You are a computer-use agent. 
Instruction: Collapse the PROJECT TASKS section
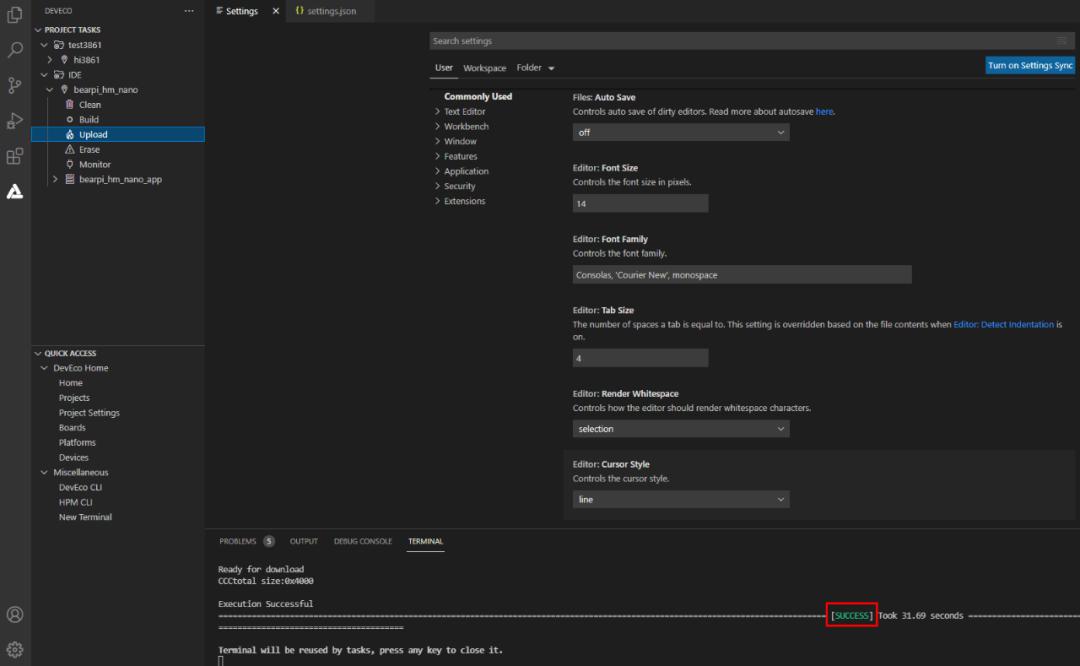pos(38,30)
